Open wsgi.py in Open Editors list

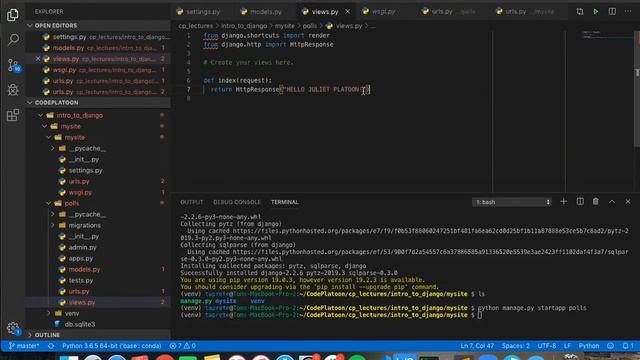pos(98,70)
